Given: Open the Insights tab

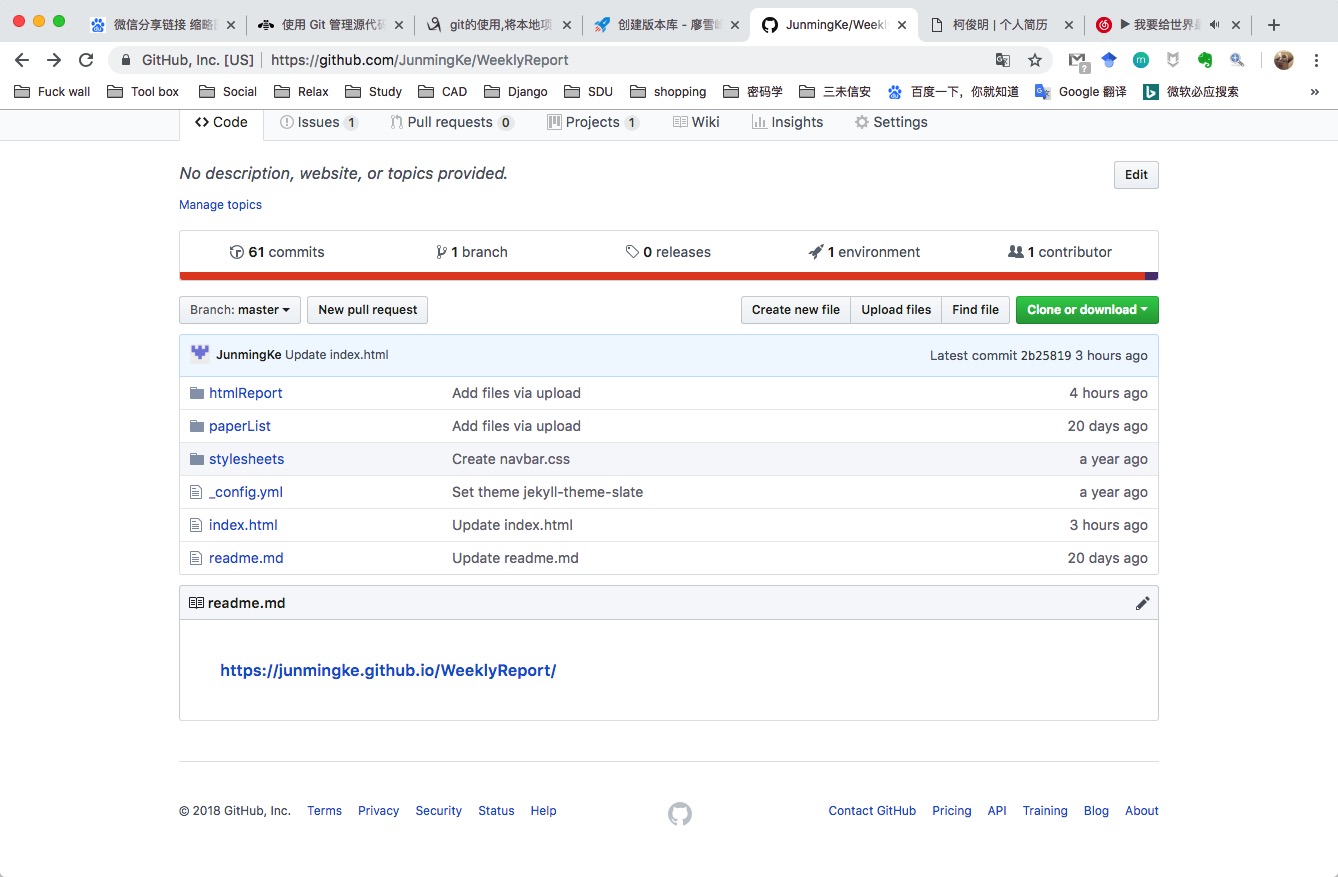Looking at the screenshot, I should pyautogui.click(x=788, y=122).
